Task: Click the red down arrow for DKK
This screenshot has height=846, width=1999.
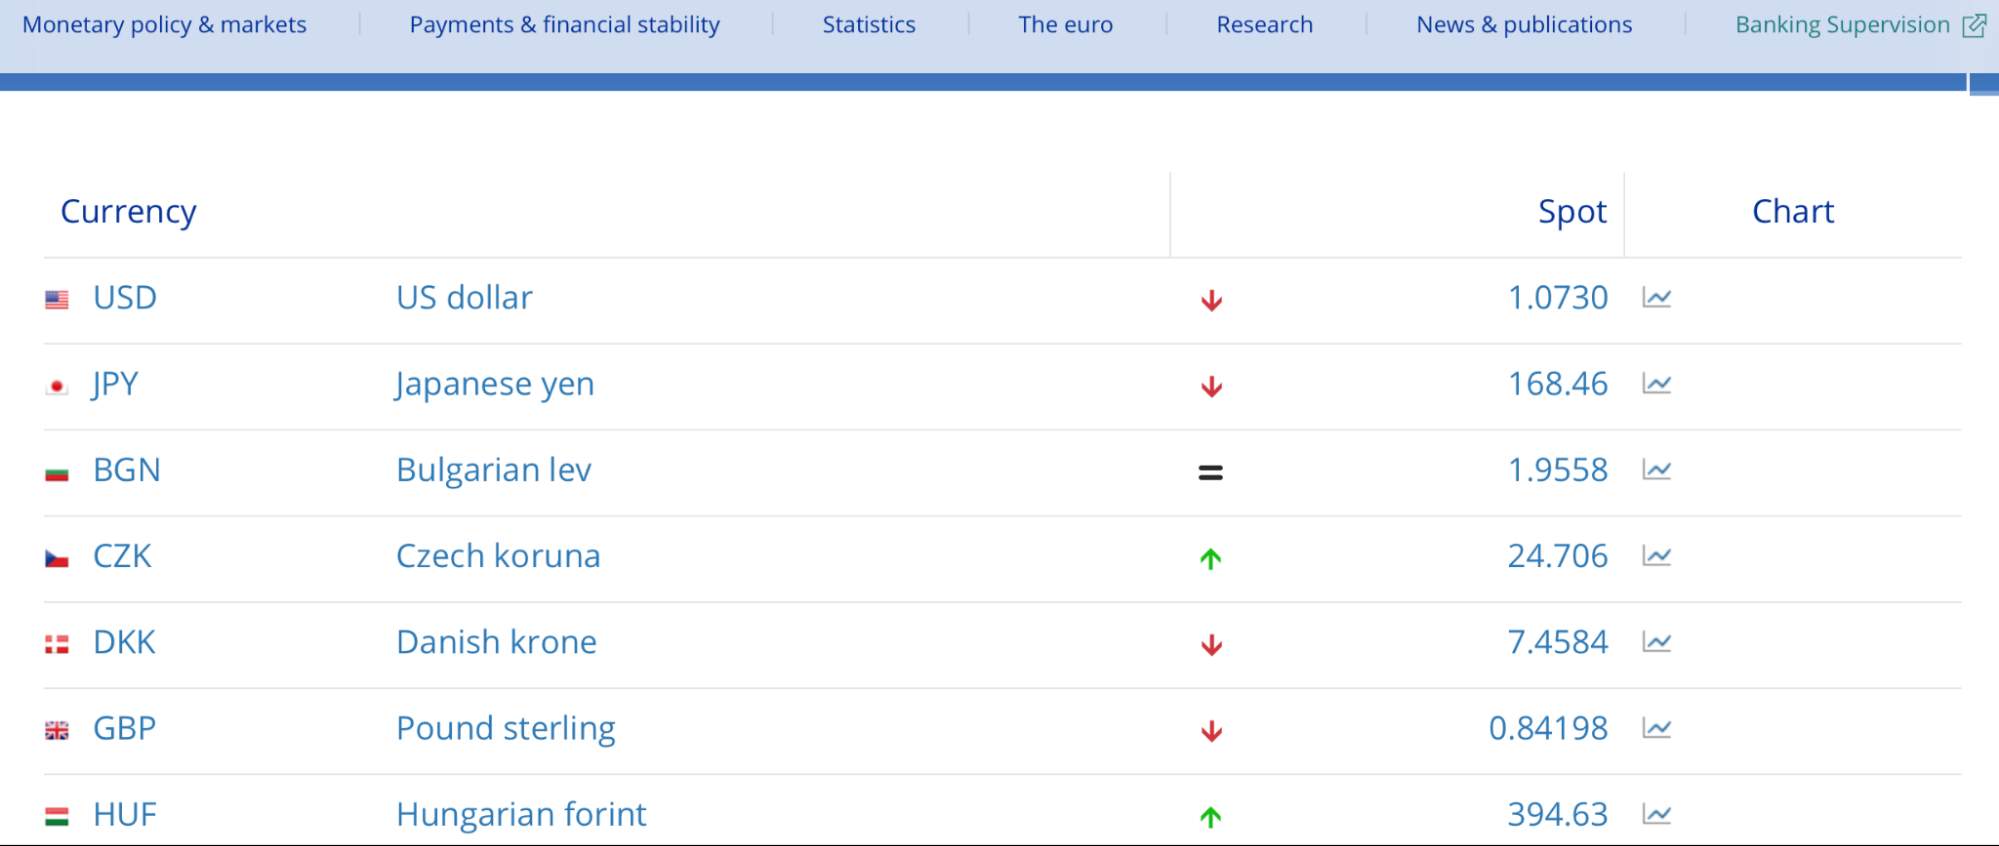Action: coord(1211,644)
